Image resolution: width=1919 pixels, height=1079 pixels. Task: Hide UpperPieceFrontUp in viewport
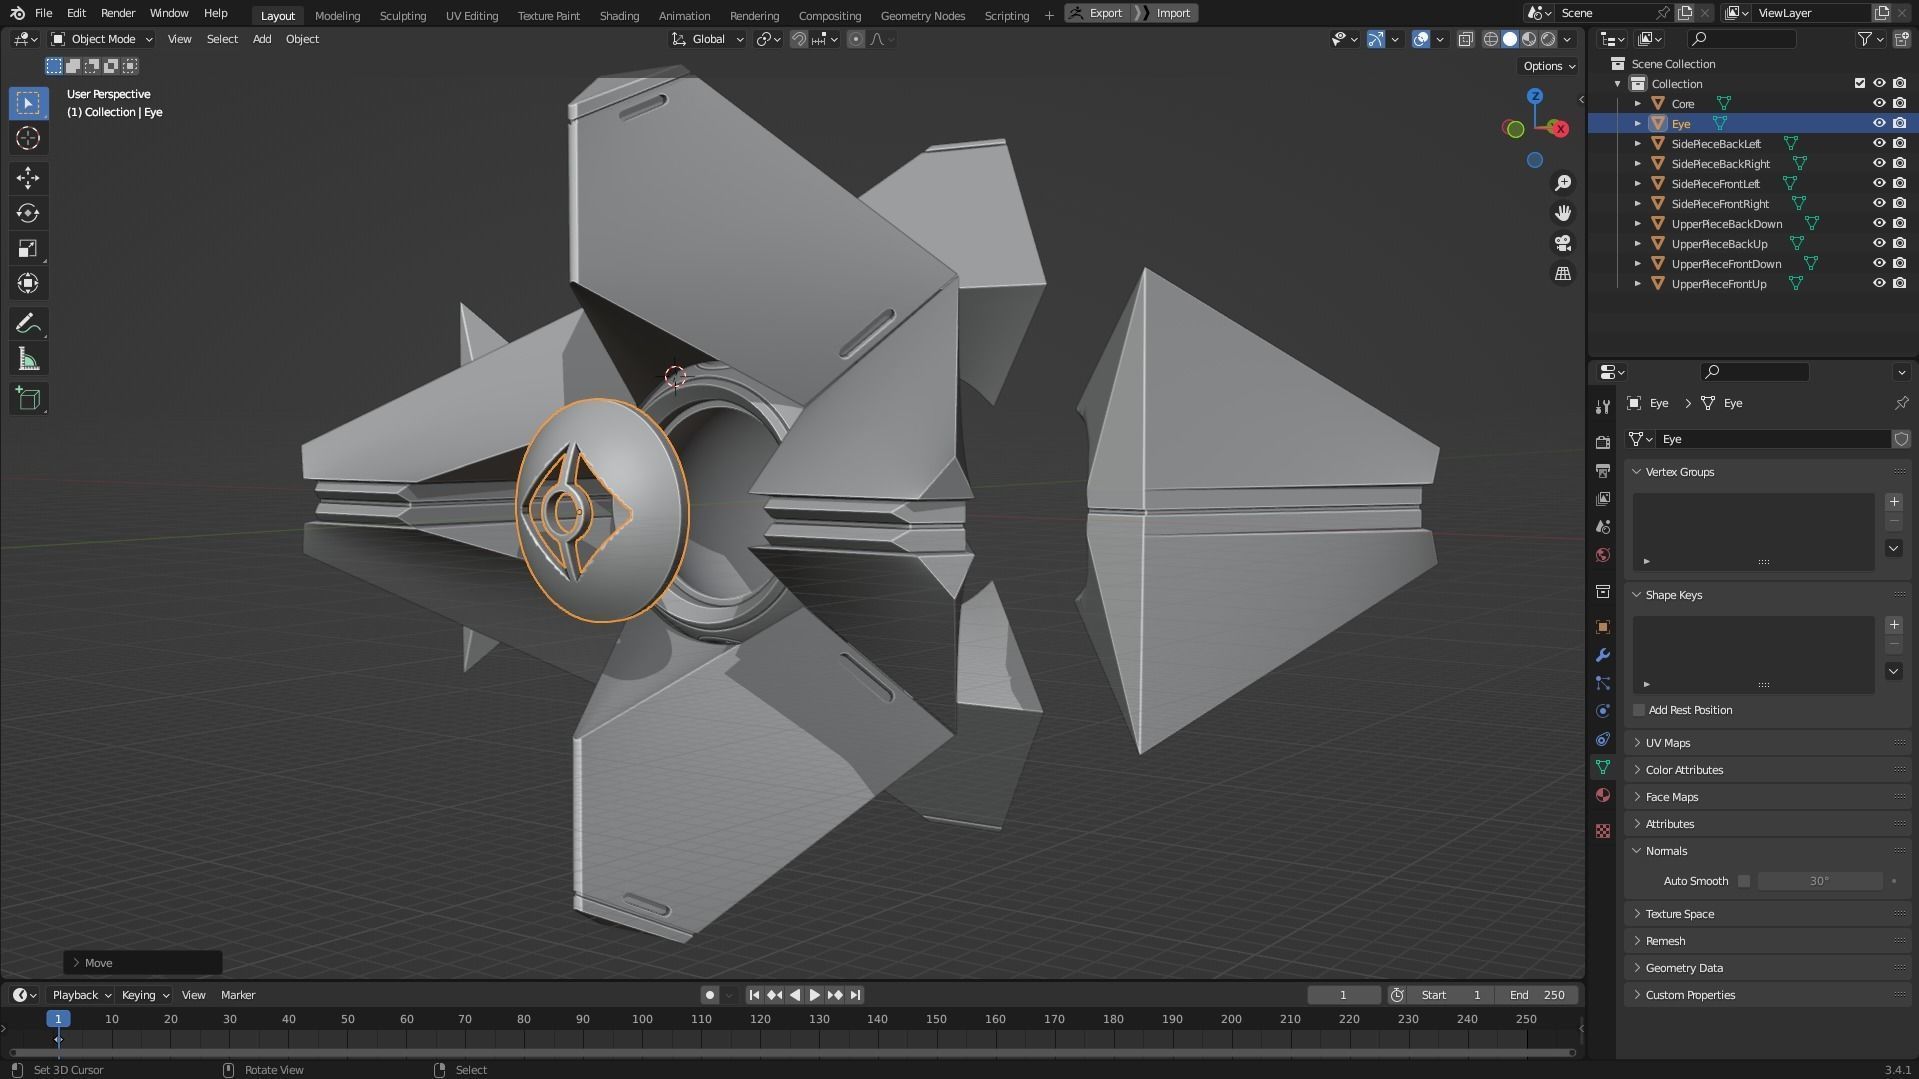(x=1879, y=283)
